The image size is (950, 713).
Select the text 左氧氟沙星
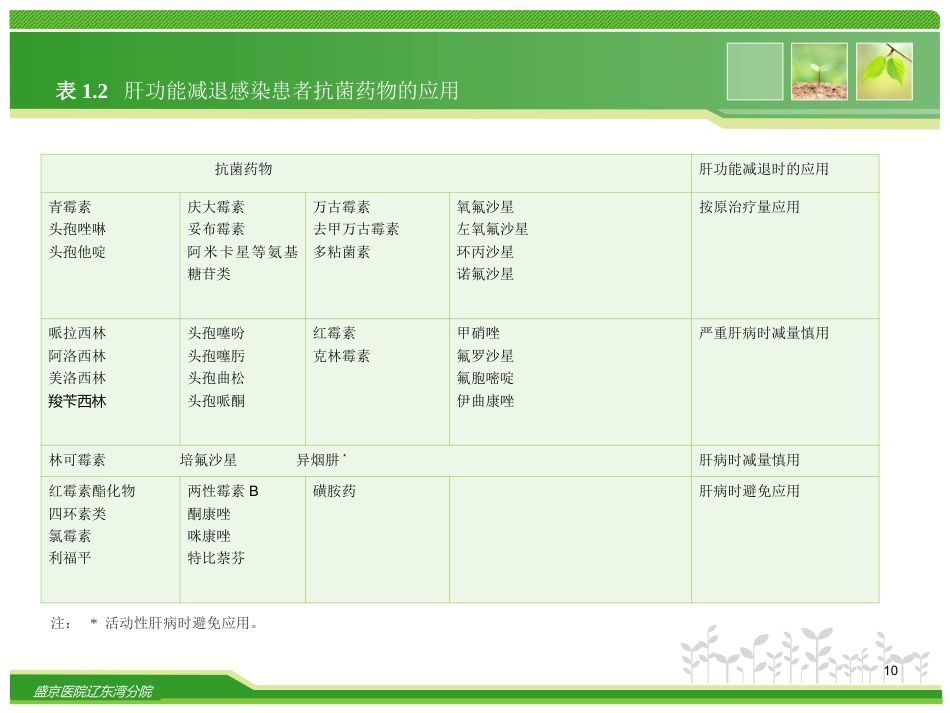pos(493,230)
